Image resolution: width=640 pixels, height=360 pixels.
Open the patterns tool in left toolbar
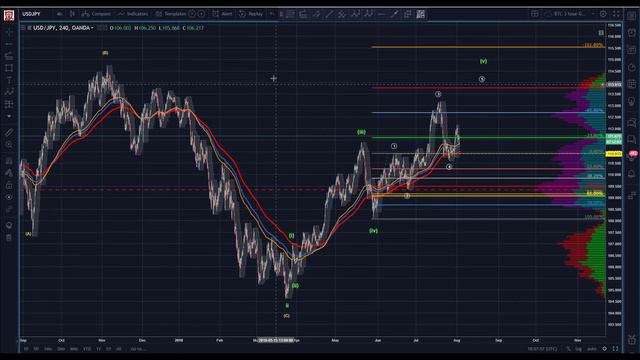pyautogui.click(x=9, y=92)
